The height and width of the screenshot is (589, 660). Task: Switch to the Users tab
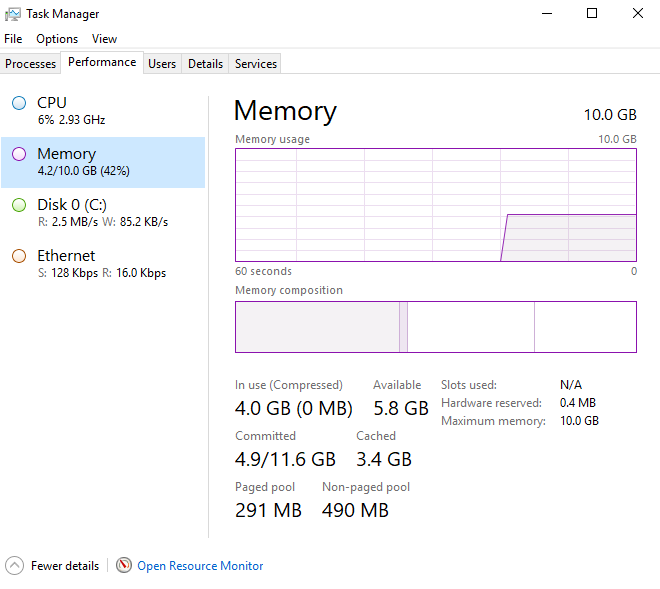pos(162,64)
